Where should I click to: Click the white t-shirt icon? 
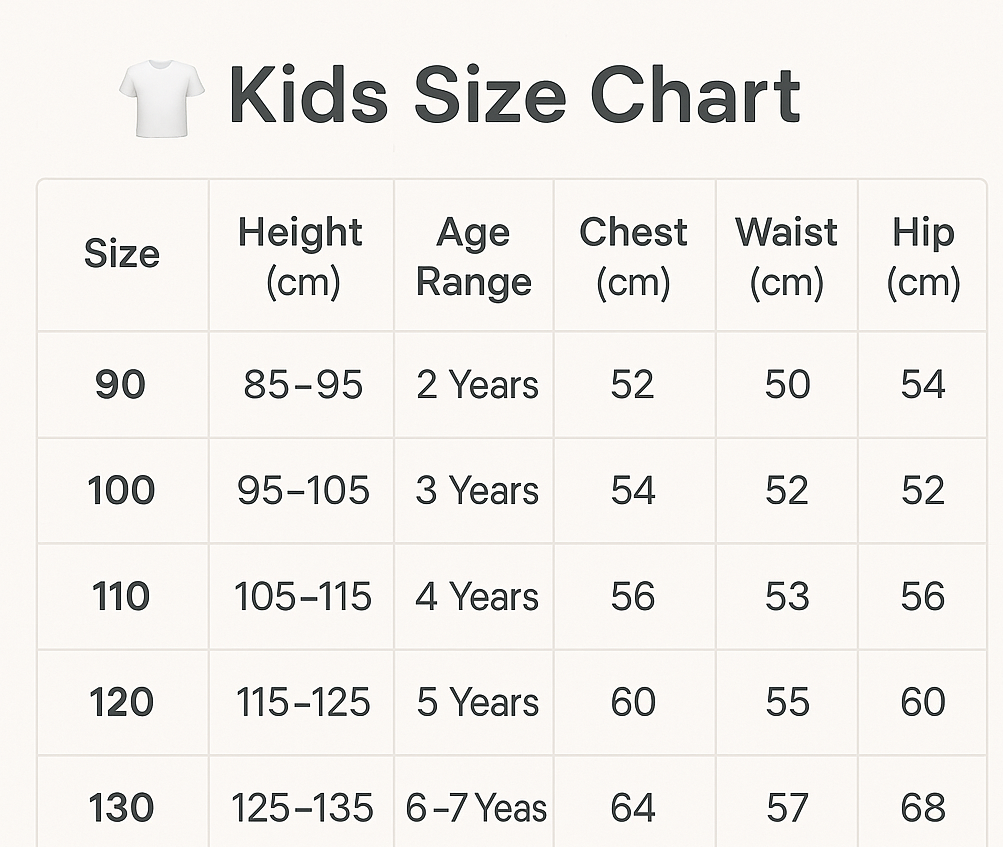(161, 96)
